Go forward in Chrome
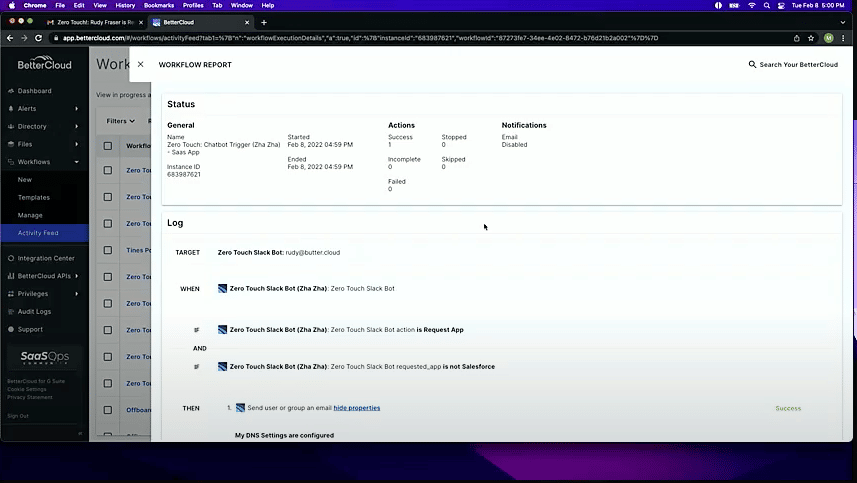Image resolution: width=857 pixels, height=483 pixels. tap(24, 38)
